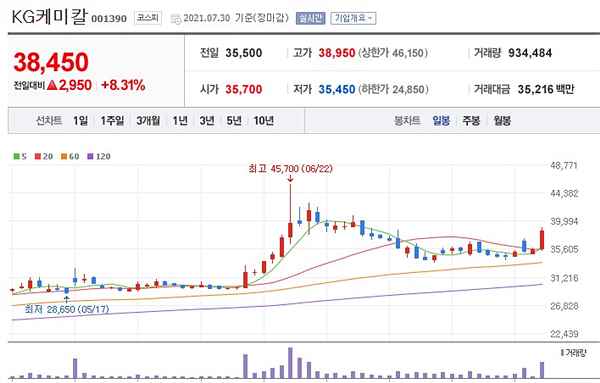Click the 거래량 value 934,484

(530, 53)
